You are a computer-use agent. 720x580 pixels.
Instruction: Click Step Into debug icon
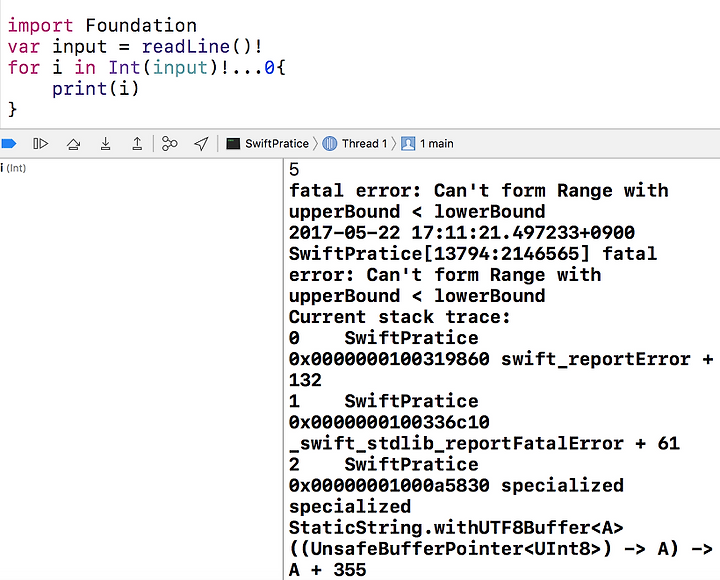(x=105, y=144)
